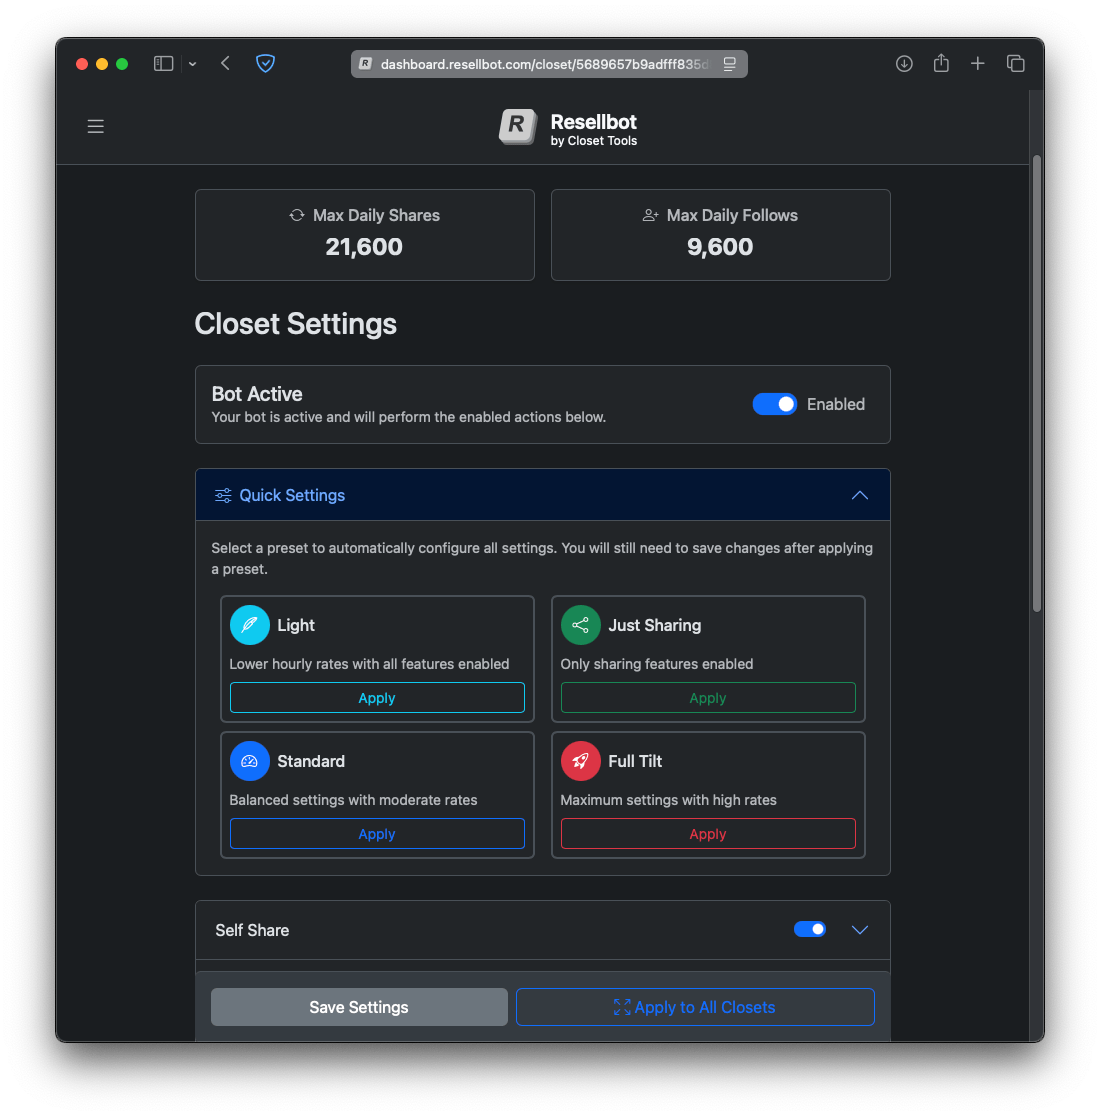
Task: Show the tab overview icon
Action: click(x=1015, y=64)
